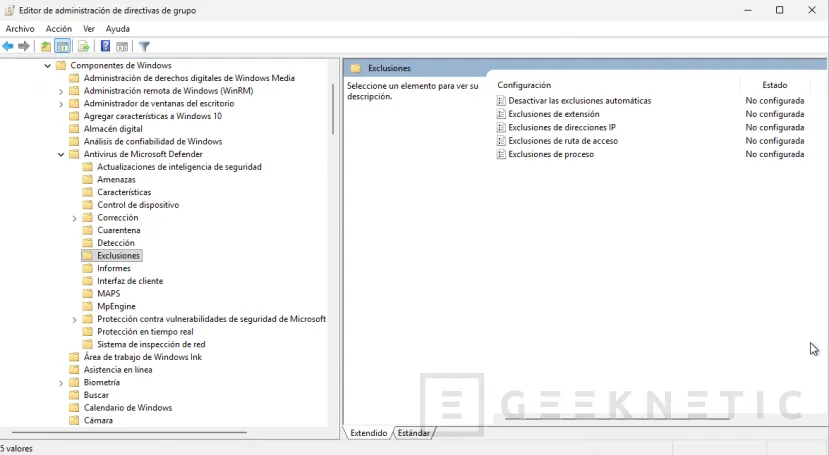Select Protección en tiempo real folder

point(145,332)
